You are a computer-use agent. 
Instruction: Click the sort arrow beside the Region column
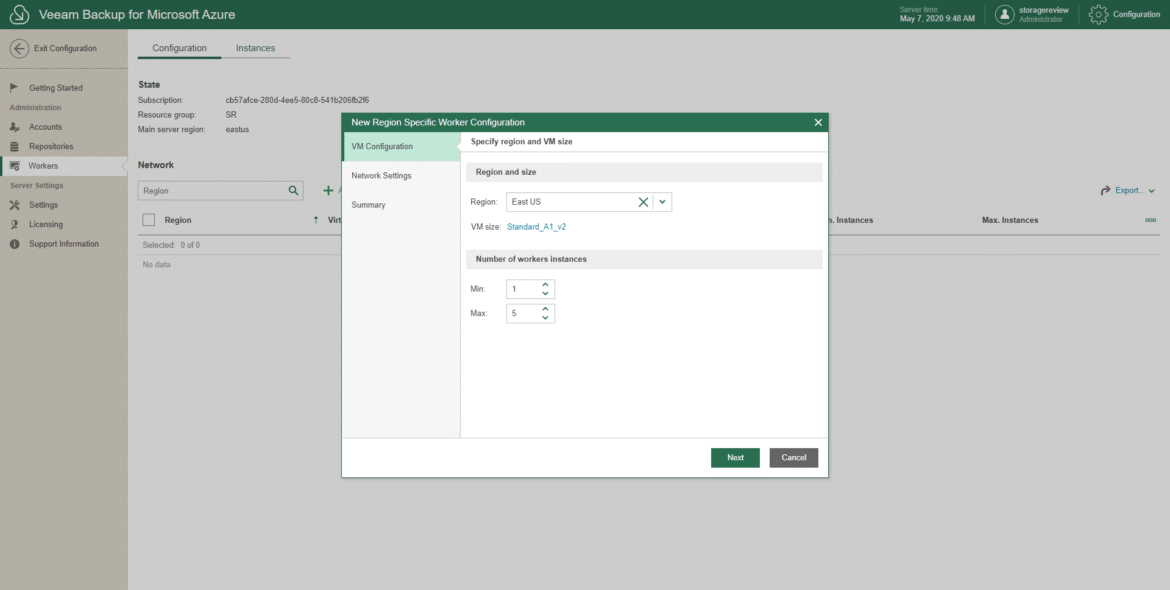316,220
